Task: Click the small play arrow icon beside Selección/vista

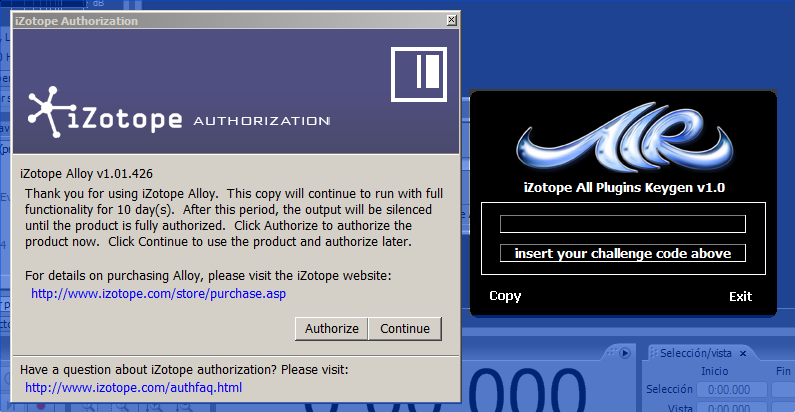Action: point(625,353)
